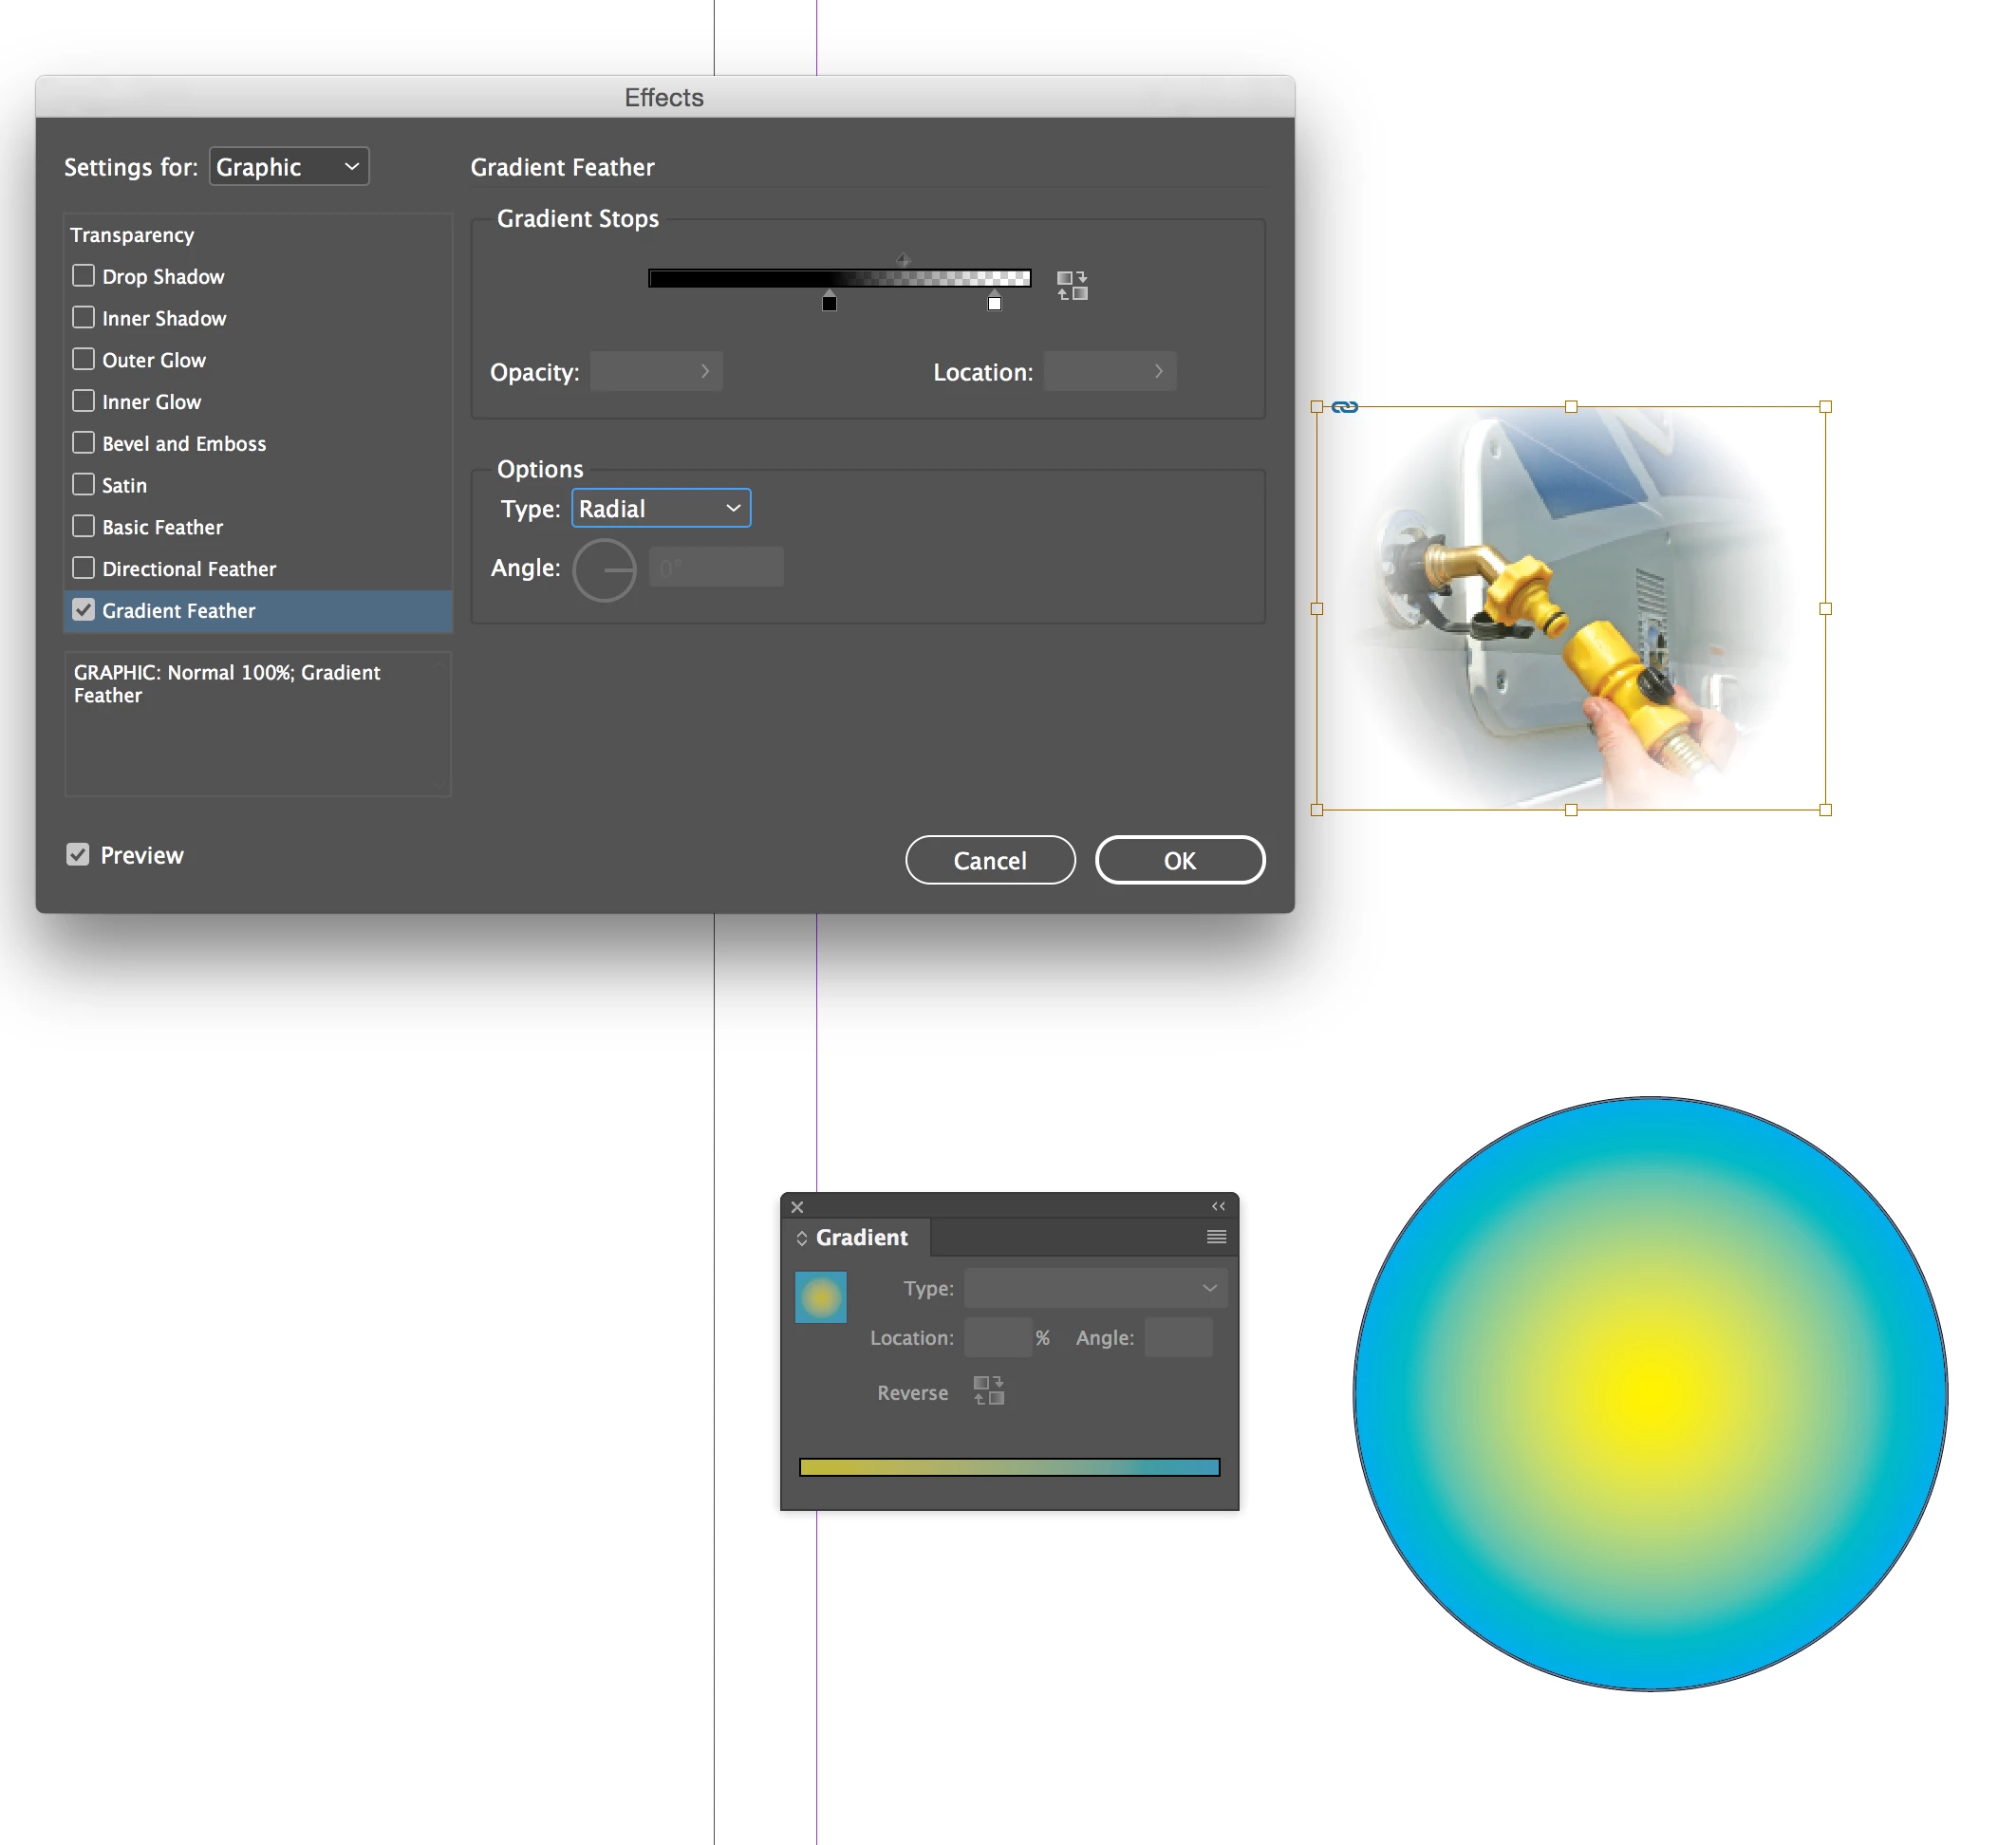2016x1845 pixels.
Task: Click the gradient midpoint diamond marker
Action: coord(903,260)
